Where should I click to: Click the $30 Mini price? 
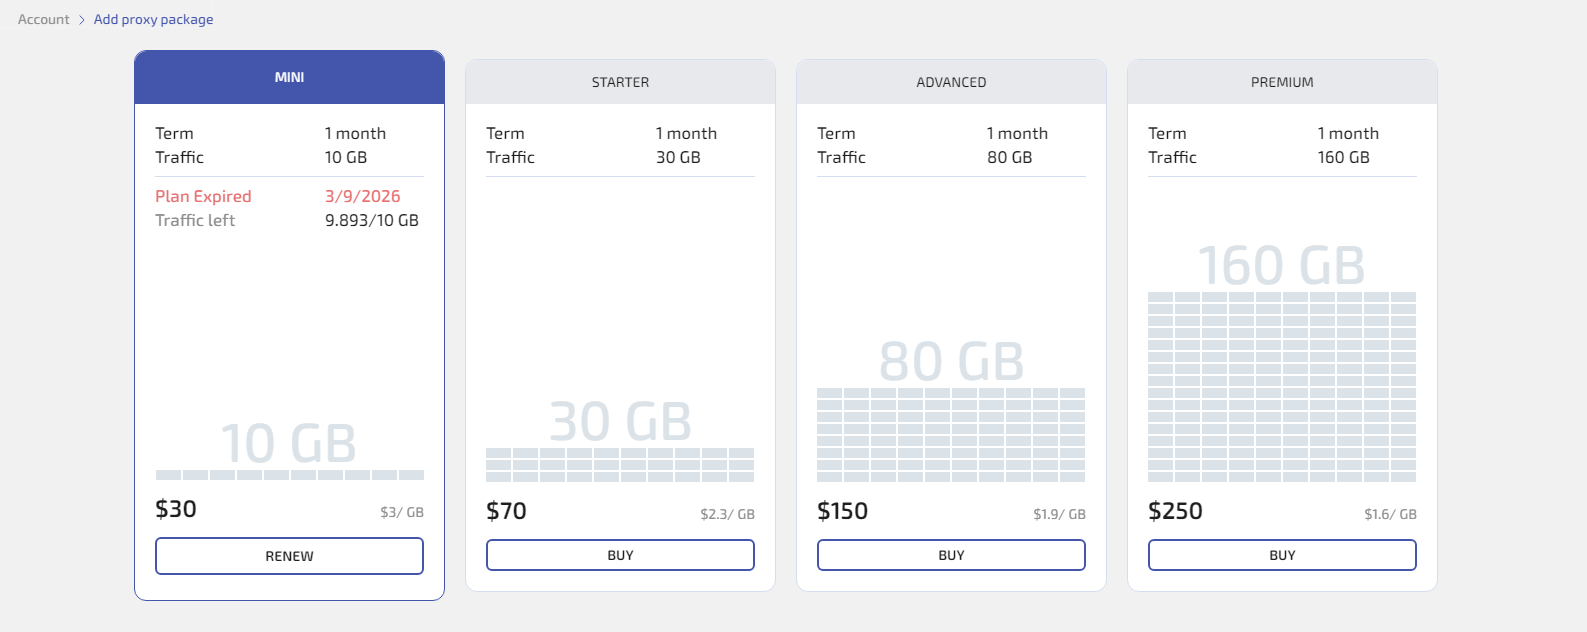[x=176, y=509]
